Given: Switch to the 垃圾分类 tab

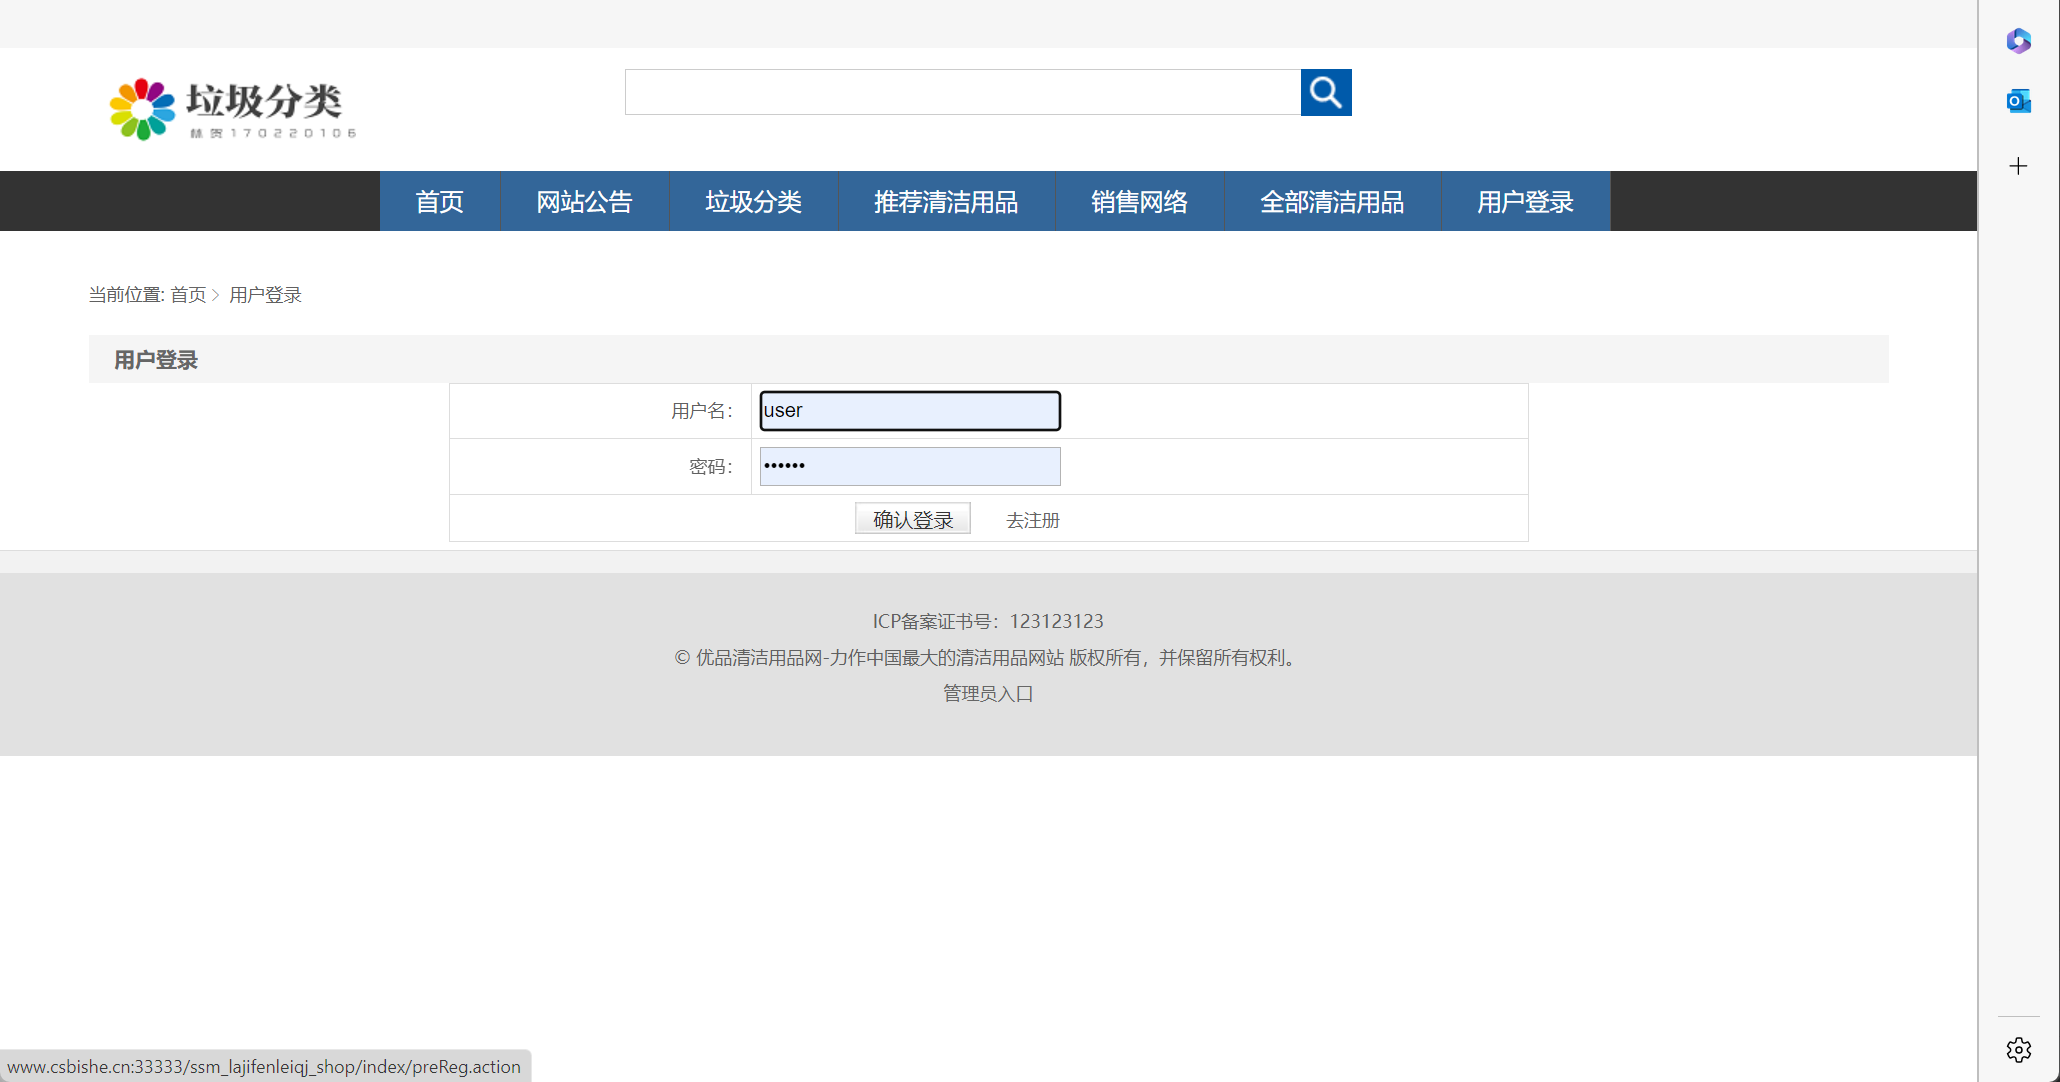Looking at the screenshot, I should [x=753, y=201].
